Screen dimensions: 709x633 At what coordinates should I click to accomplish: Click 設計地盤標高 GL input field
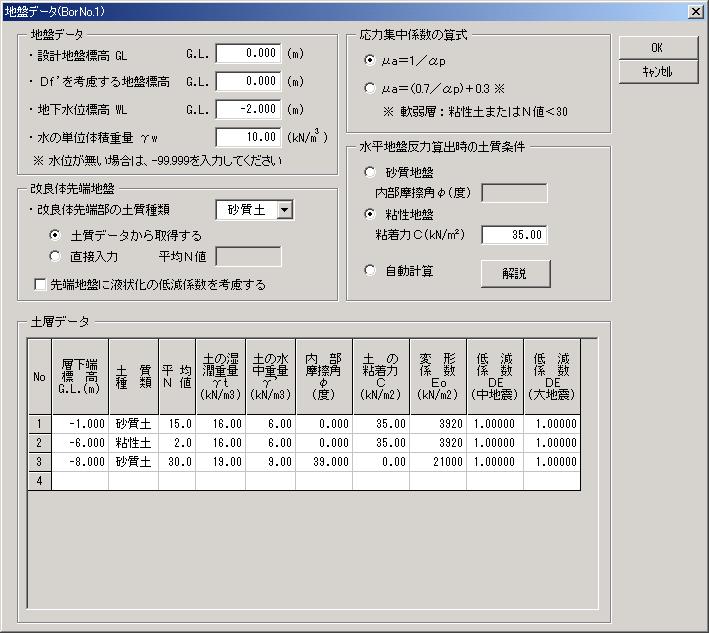click(x=248, y=53)
